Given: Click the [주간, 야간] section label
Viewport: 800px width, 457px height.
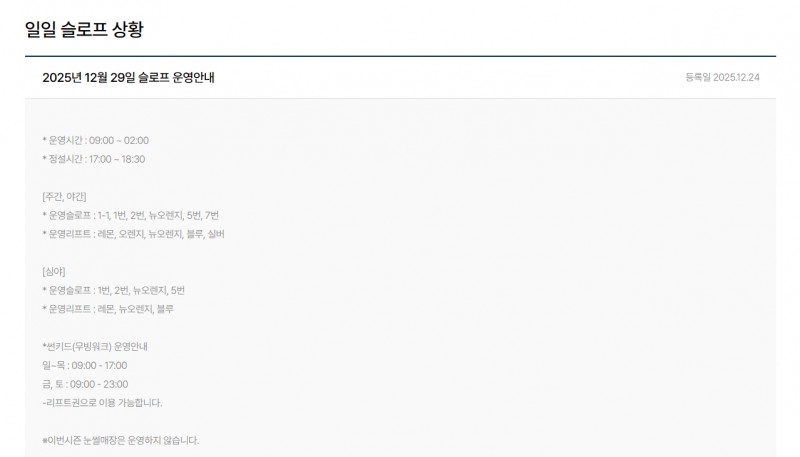Looking at the screenshot, I should point(64,196).
